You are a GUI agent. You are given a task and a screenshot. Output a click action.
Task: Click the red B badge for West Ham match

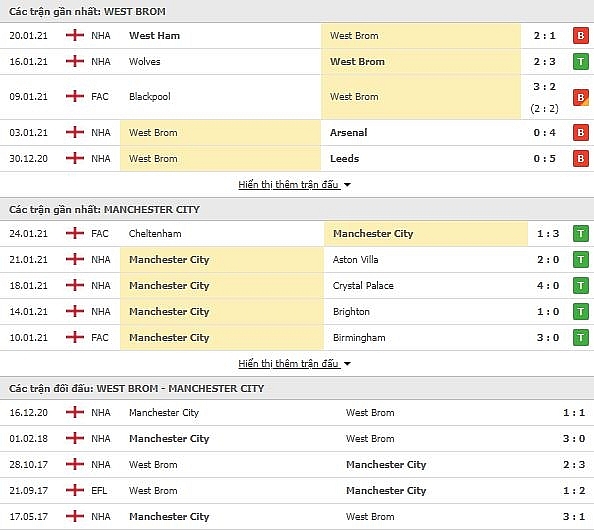[580, 36]
